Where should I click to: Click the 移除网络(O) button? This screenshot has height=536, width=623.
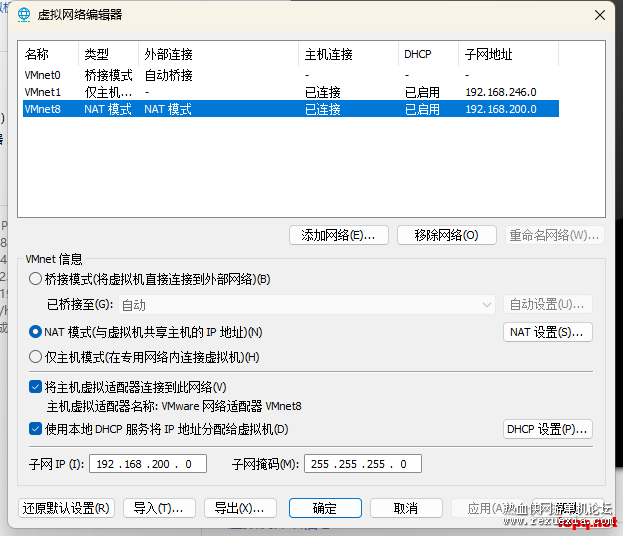(x=447, y=235)
